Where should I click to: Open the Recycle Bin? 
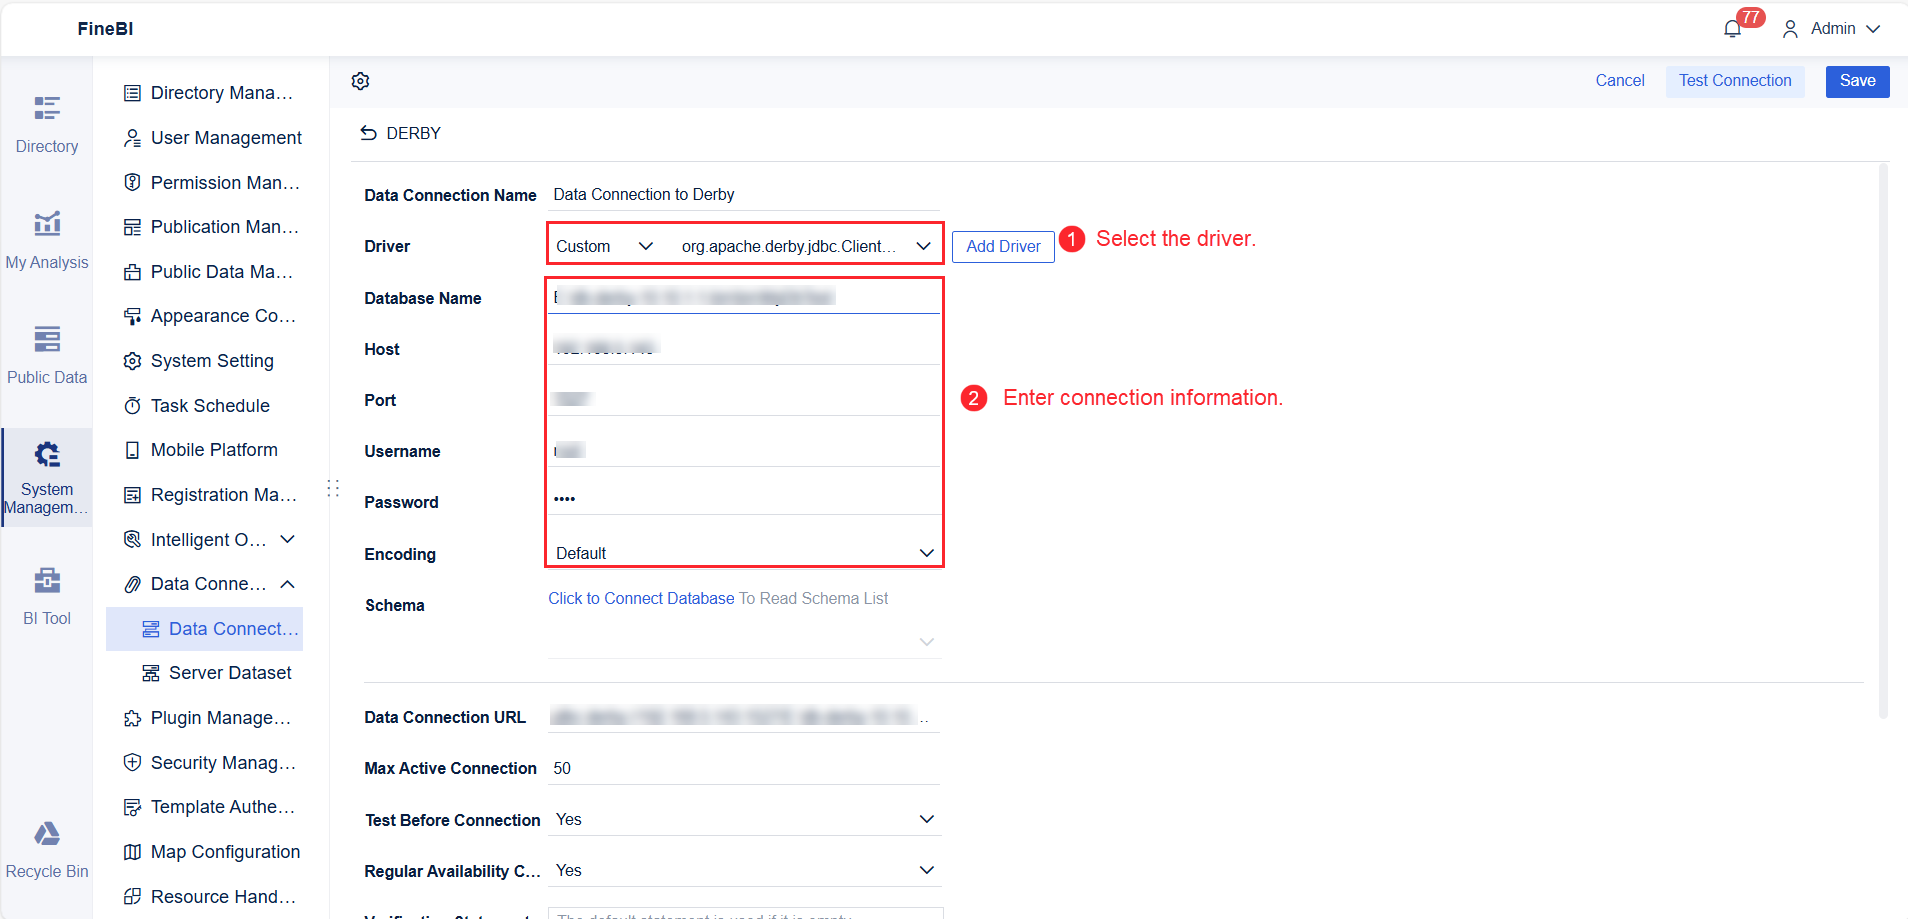47,850
